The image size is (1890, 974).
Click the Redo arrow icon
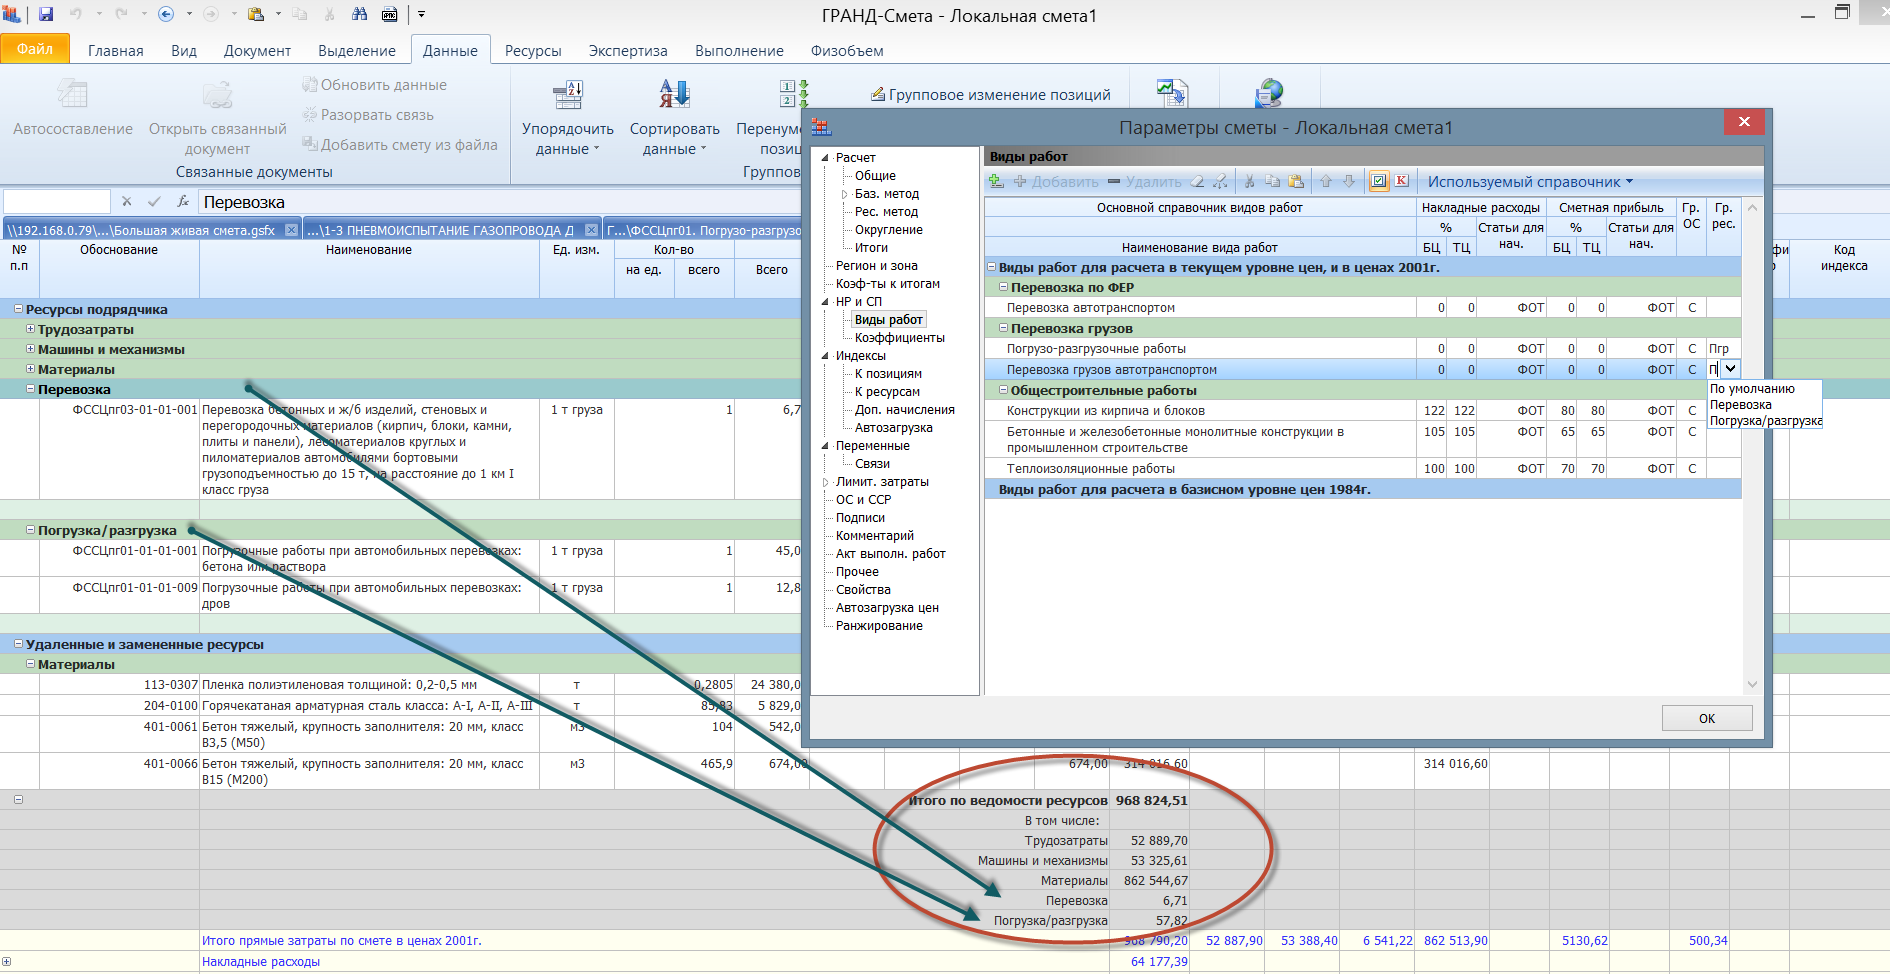pyautogui.click(x=121, y=14)
